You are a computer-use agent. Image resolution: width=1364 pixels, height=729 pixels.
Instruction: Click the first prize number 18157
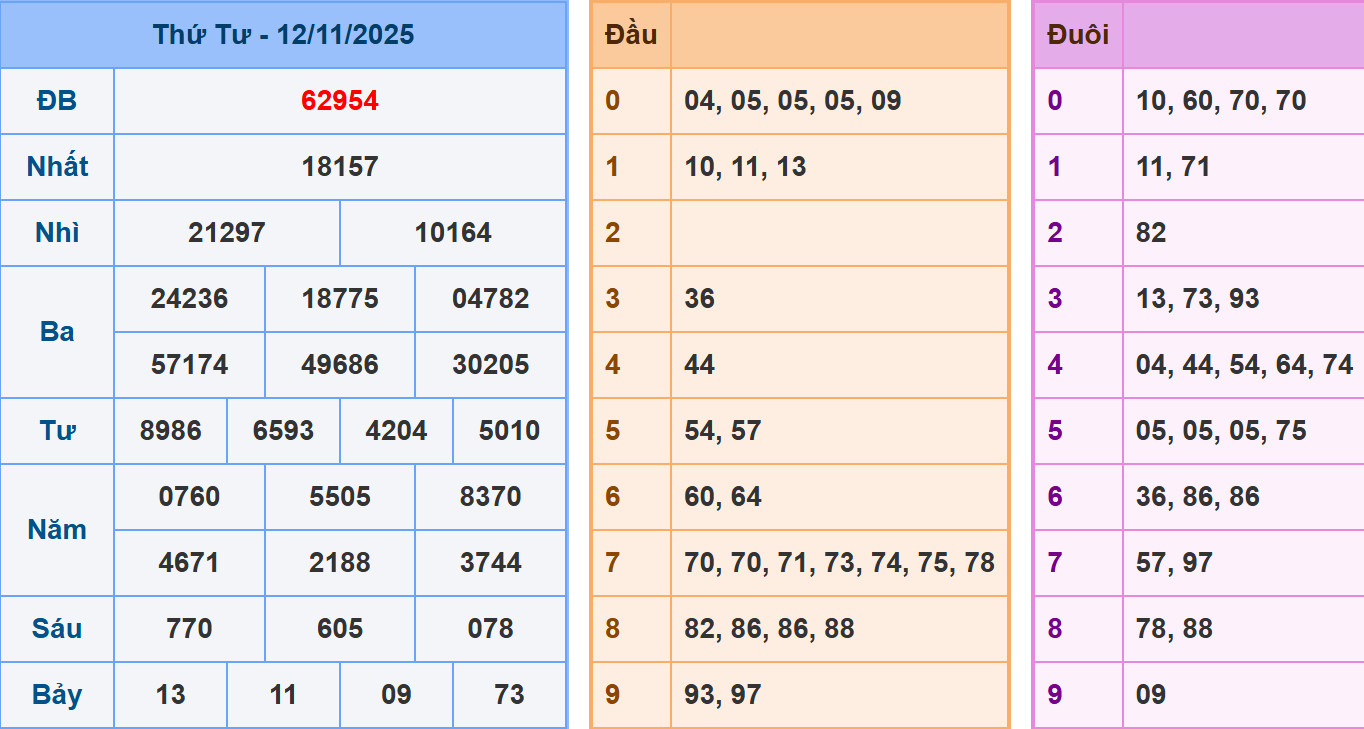click(340, 167)
